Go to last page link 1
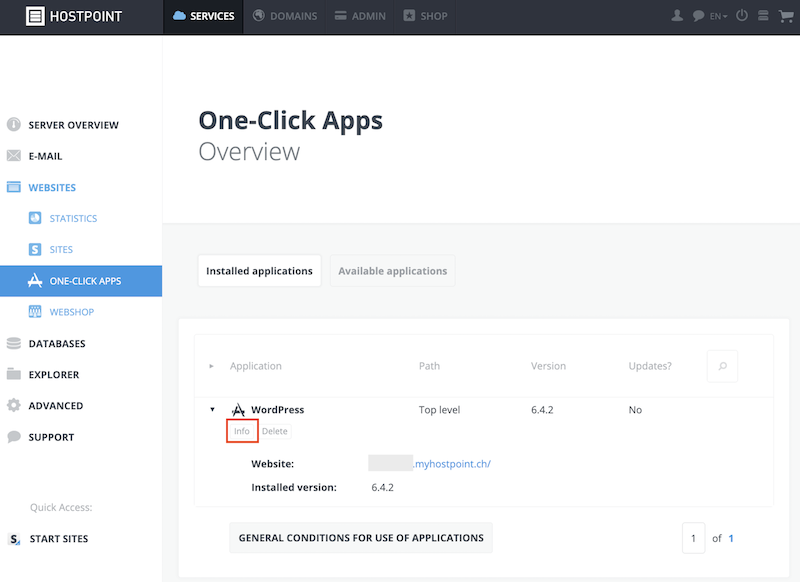The image size is (800, 582). (x=731, y=538)
